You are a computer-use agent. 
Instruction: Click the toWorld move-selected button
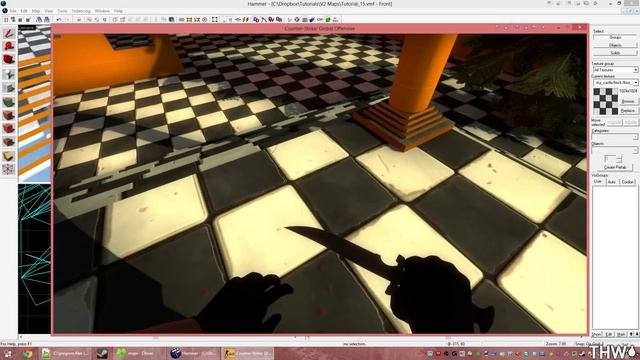tap(614, 122)
